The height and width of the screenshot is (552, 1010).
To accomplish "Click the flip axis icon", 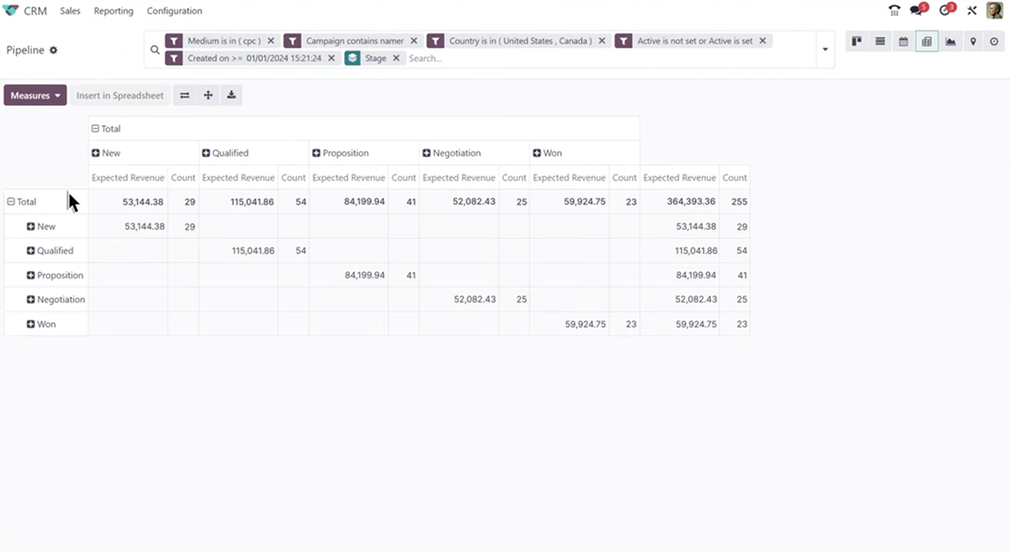I will [x=184, y=96].
